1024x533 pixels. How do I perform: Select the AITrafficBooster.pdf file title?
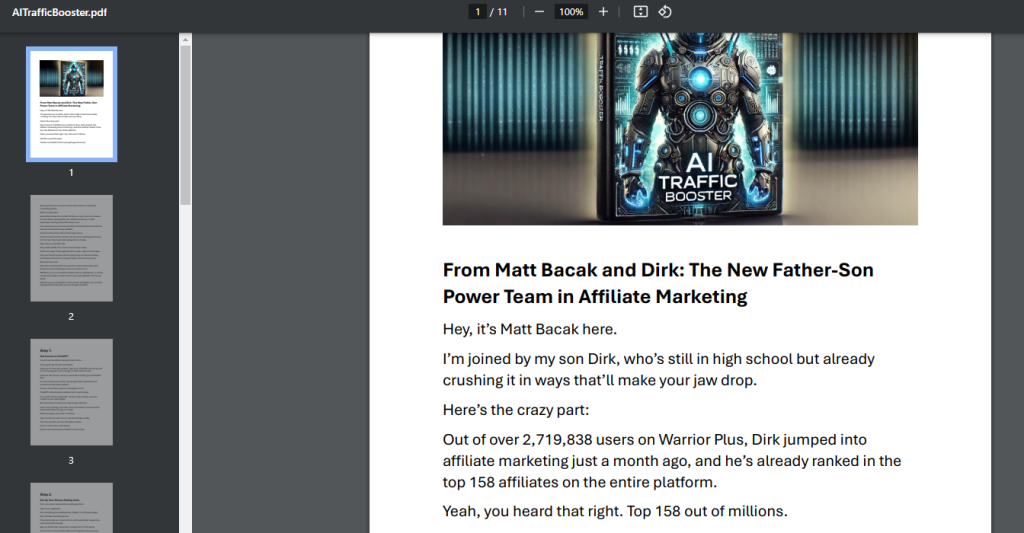[59, 12]
